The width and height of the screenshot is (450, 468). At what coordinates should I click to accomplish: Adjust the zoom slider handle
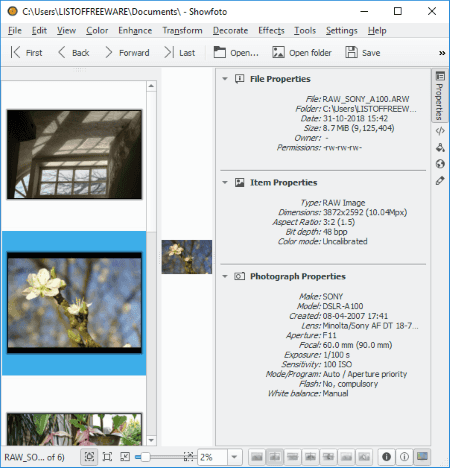point(145,457)
